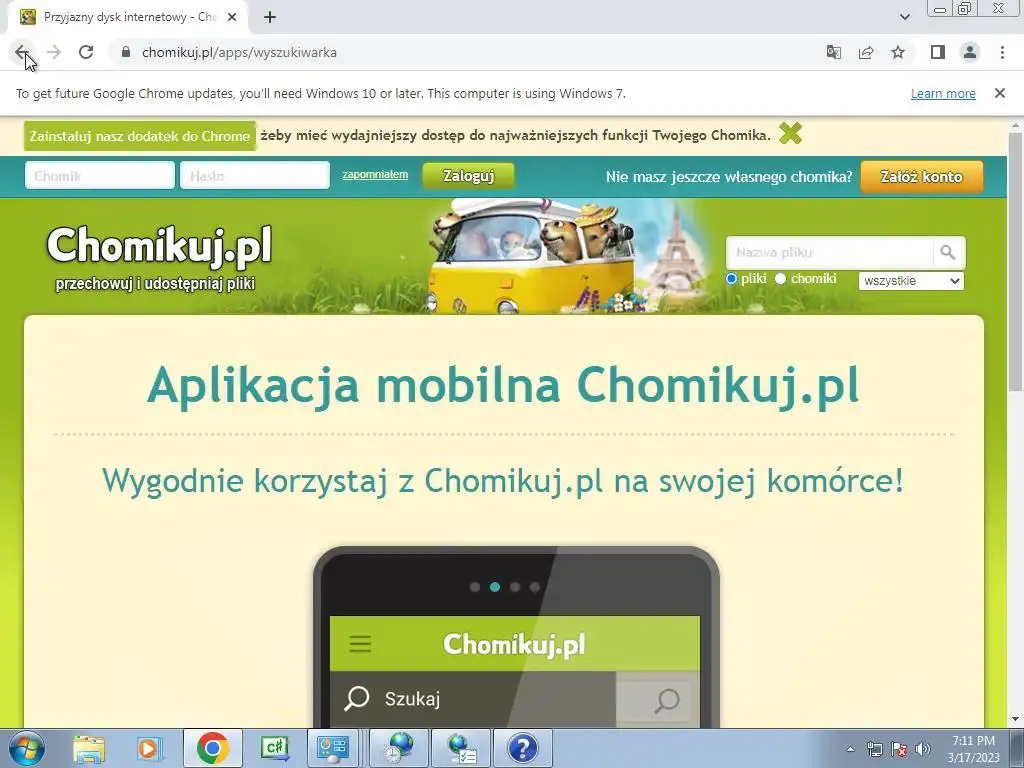Viewport: 1024px width, 768px height.
Task: Bookmark this page with the star icon
Action: pos(898,52)
